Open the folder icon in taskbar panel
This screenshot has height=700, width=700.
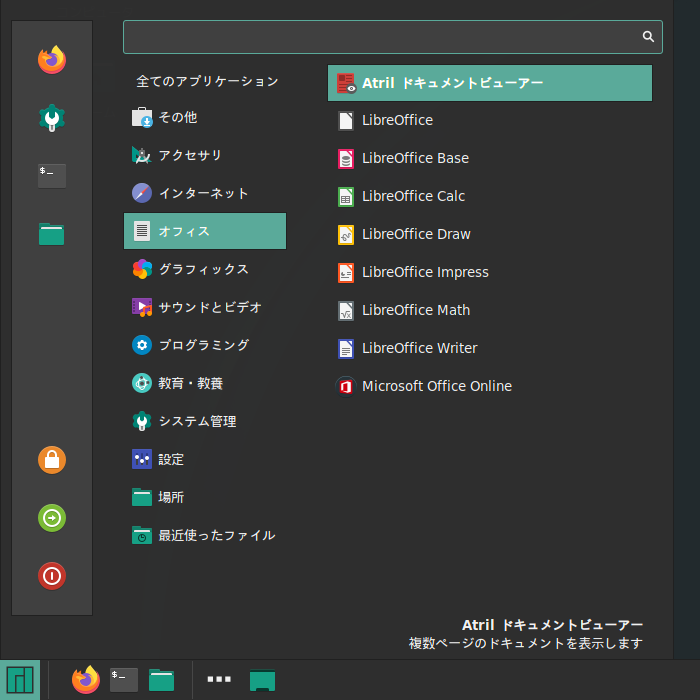(x=161, y=680)
